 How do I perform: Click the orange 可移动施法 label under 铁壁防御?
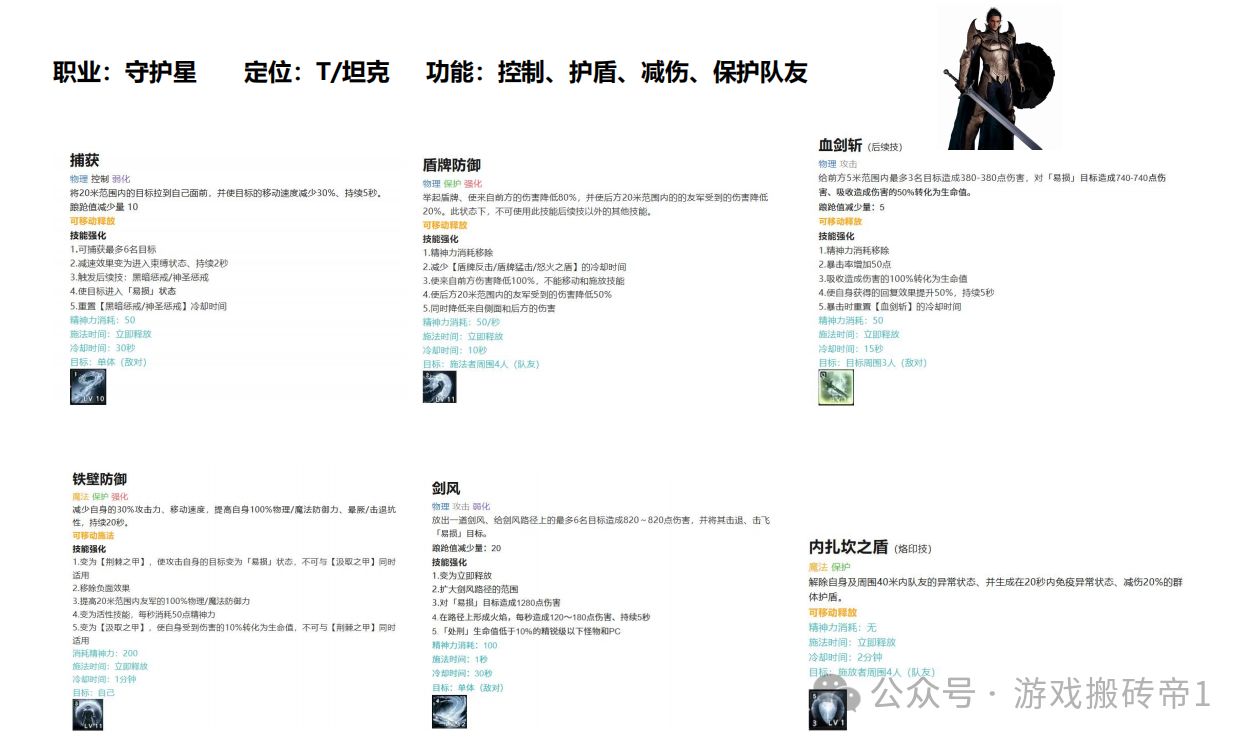93,535
